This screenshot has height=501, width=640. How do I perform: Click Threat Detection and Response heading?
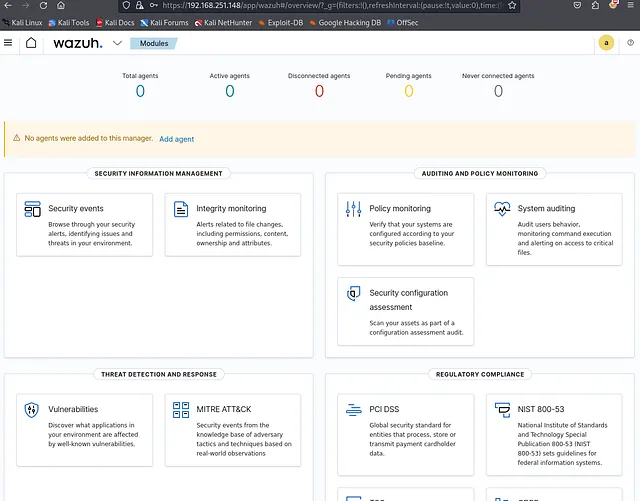coord(159,374)
